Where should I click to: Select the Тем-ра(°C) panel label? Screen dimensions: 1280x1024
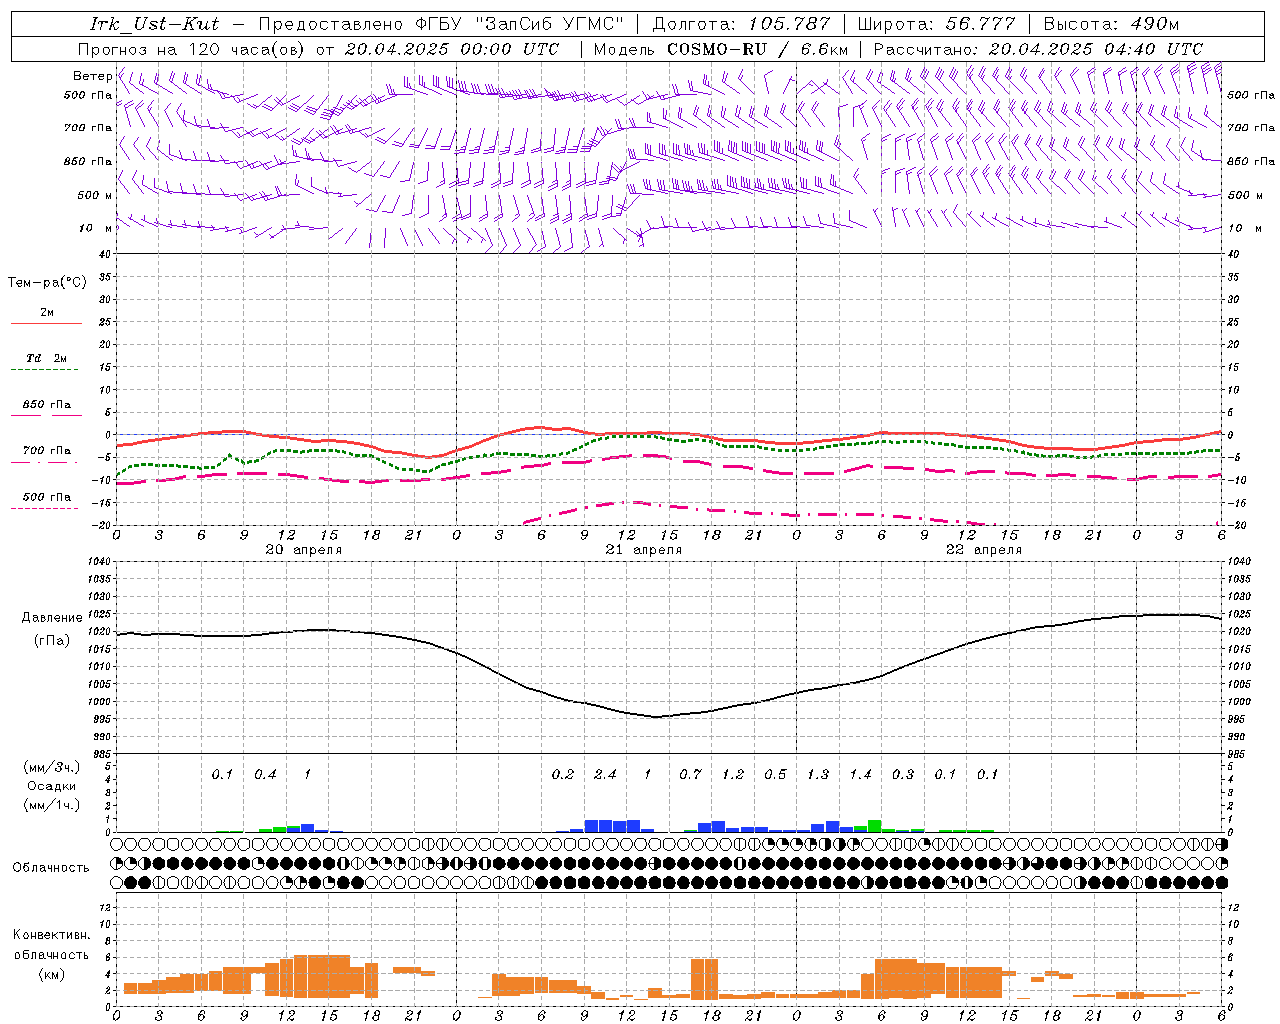pos(47,283)
